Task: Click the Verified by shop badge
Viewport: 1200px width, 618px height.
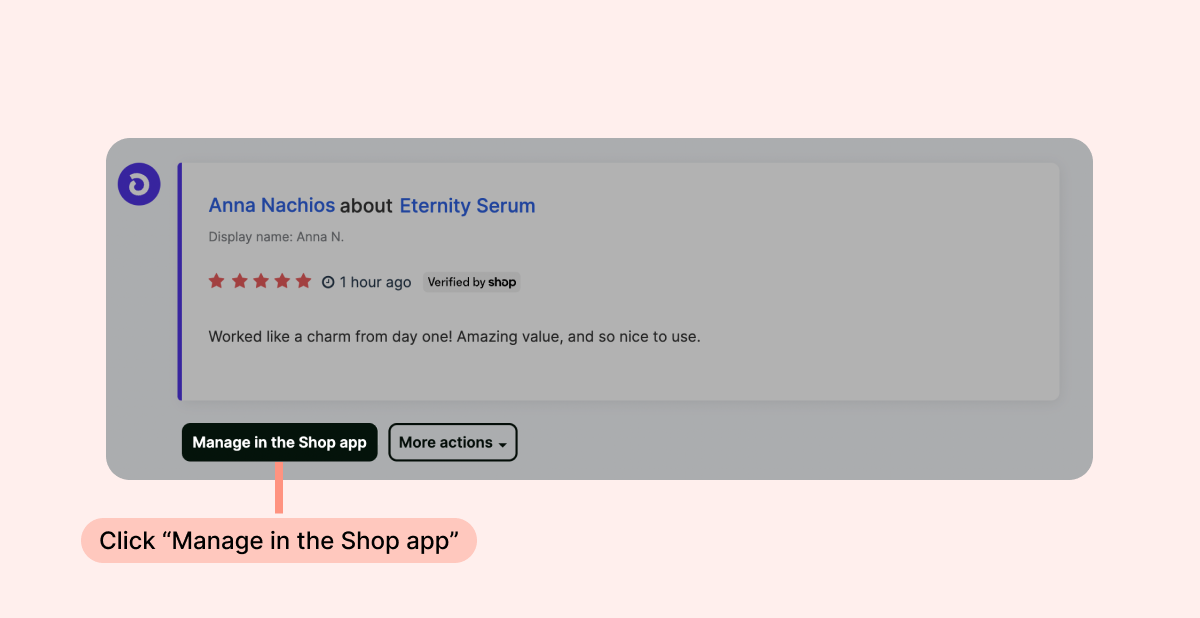Action: (x=471, y=282)
